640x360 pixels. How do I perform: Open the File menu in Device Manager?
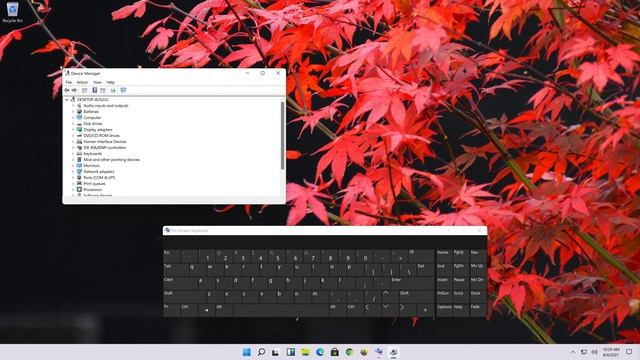point(69,82)
